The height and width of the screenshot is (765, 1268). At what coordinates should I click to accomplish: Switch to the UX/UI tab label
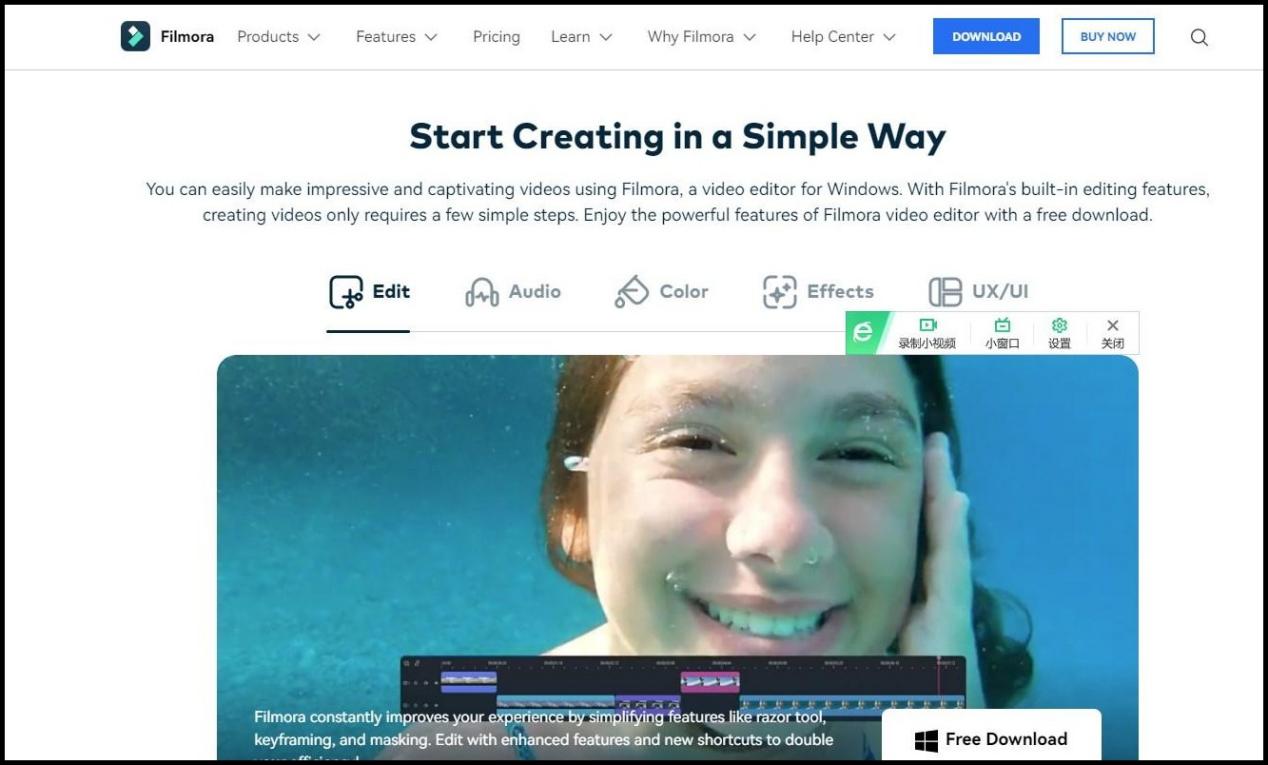point(1000,291)
